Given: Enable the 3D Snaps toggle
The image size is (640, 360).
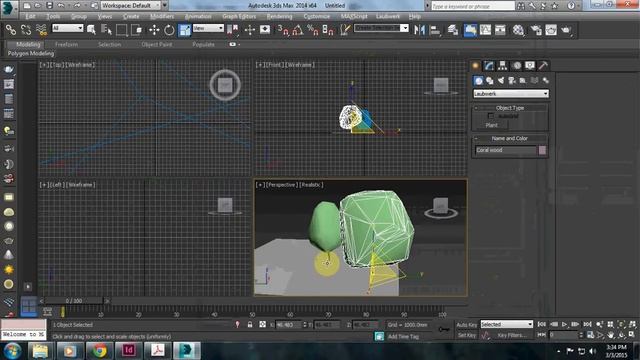Looking at the screenshot, I should pos(283,30).
